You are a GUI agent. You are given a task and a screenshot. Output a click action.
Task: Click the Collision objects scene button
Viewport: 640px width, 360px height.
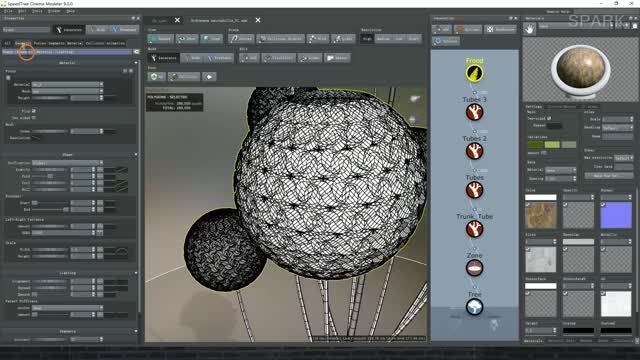click(280, 39)
